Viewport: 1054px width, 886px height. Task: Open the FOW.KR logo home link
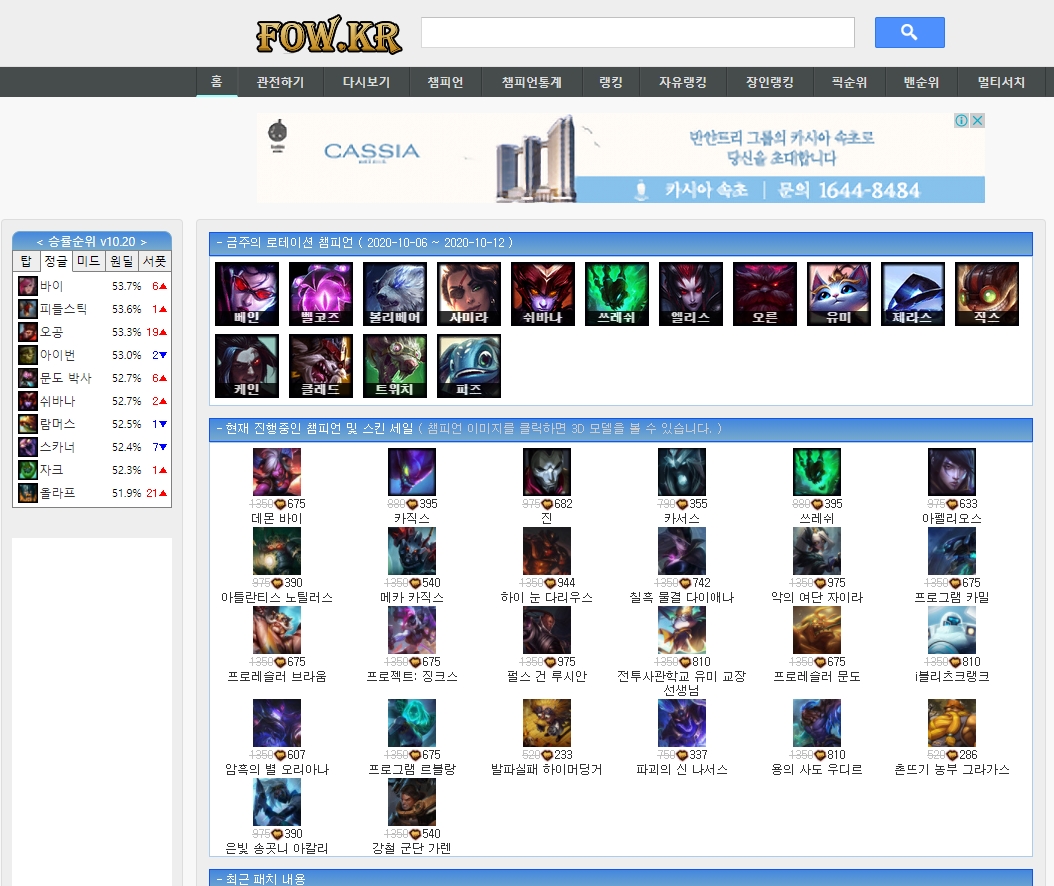(x=329, y=34)
